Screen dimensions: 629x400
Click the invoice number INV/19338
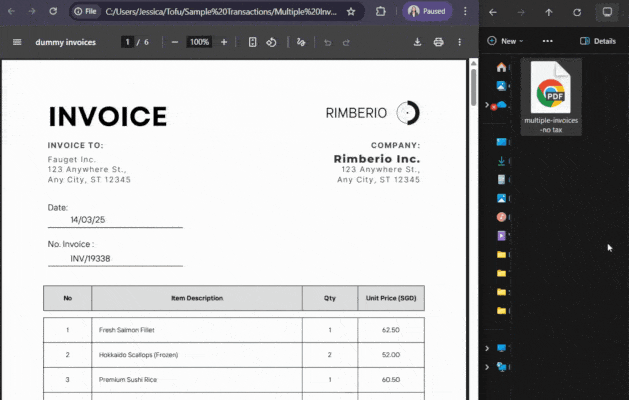[x=90, y=259]
